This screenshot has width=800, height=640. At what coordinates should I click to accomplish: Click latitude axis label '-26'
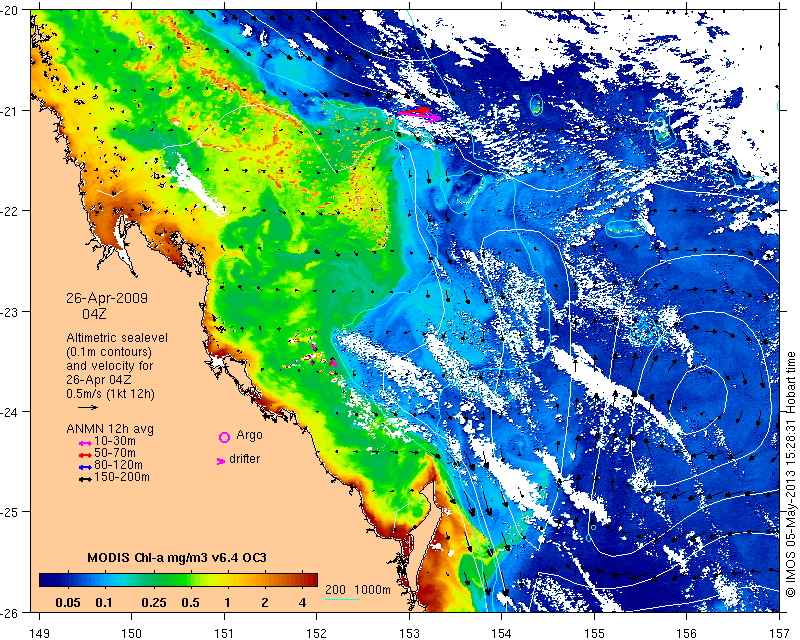point(10,612)
